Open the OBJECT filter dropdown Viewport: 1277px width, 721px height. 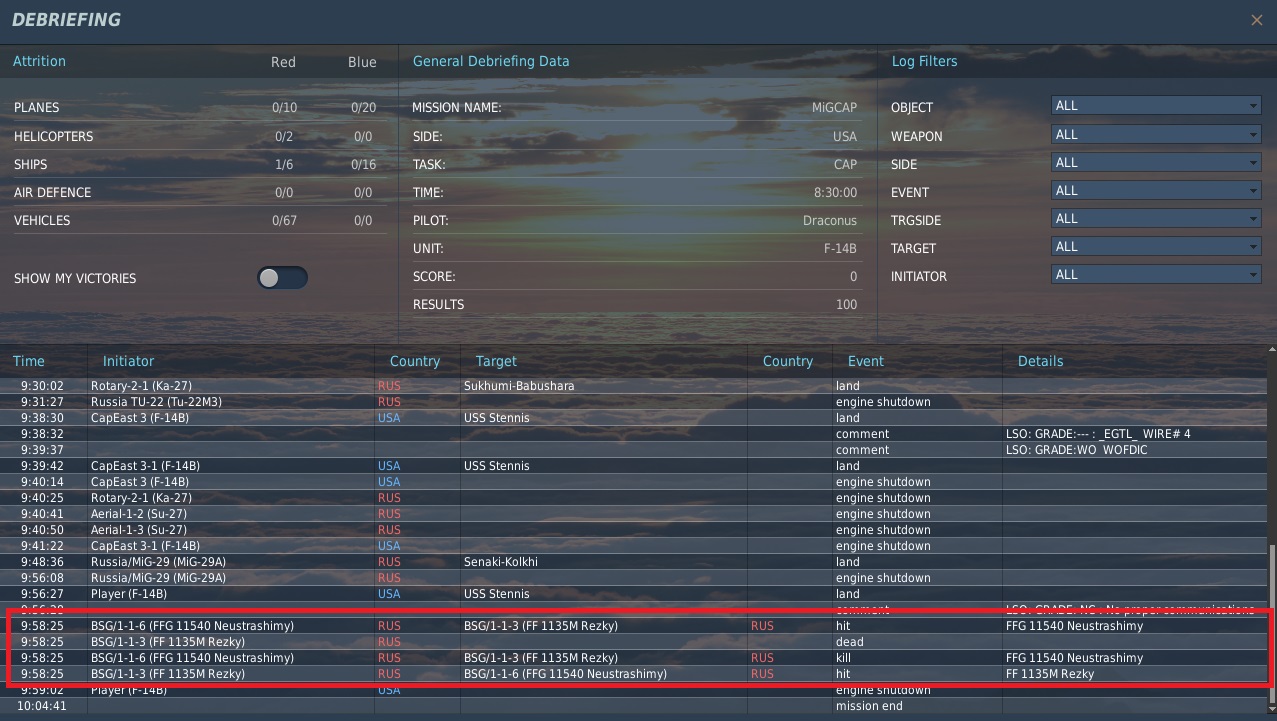point(1155,106)
